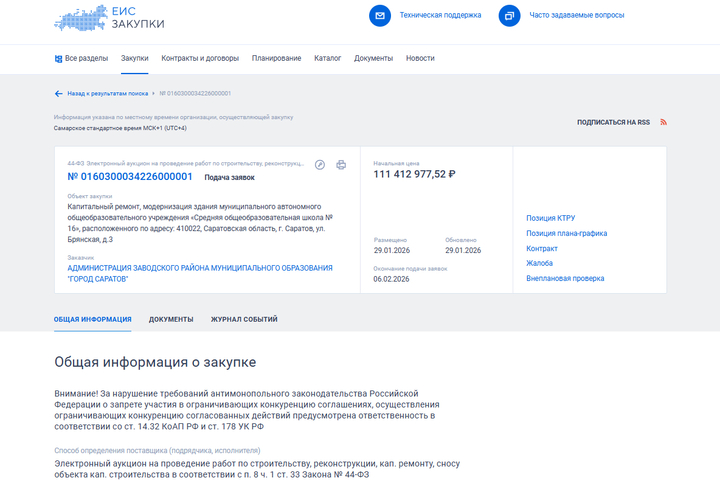Click the digital signature icon in card

[320, 165]
